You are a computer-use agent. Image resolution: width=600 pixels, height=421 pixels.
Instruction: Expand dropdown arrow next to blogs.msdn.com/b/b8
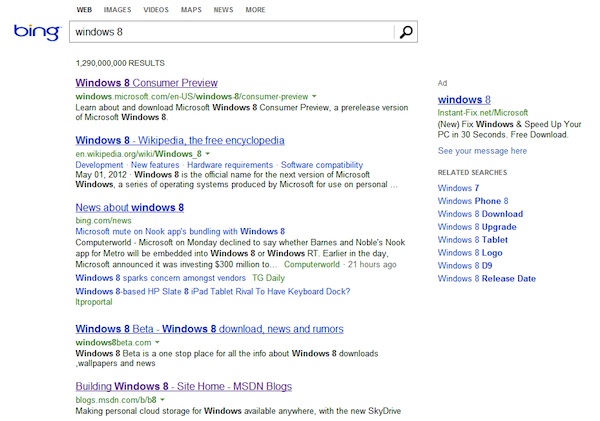[x=163, y=400]
